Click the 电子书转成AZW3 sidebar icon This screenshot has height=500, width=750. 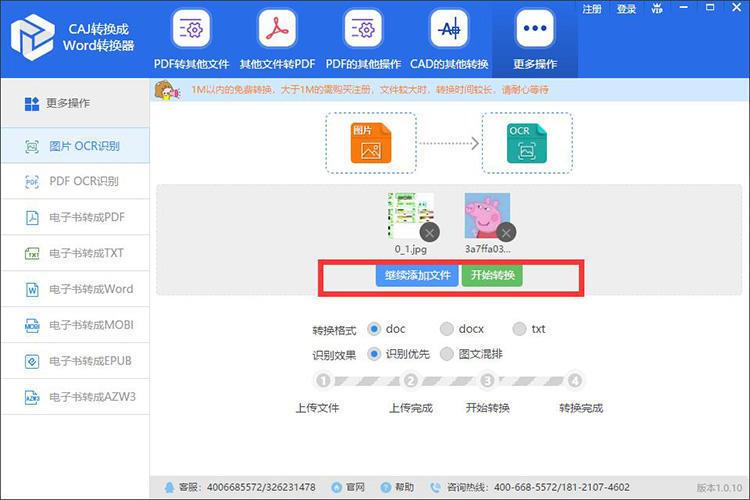tap(32, 397)
